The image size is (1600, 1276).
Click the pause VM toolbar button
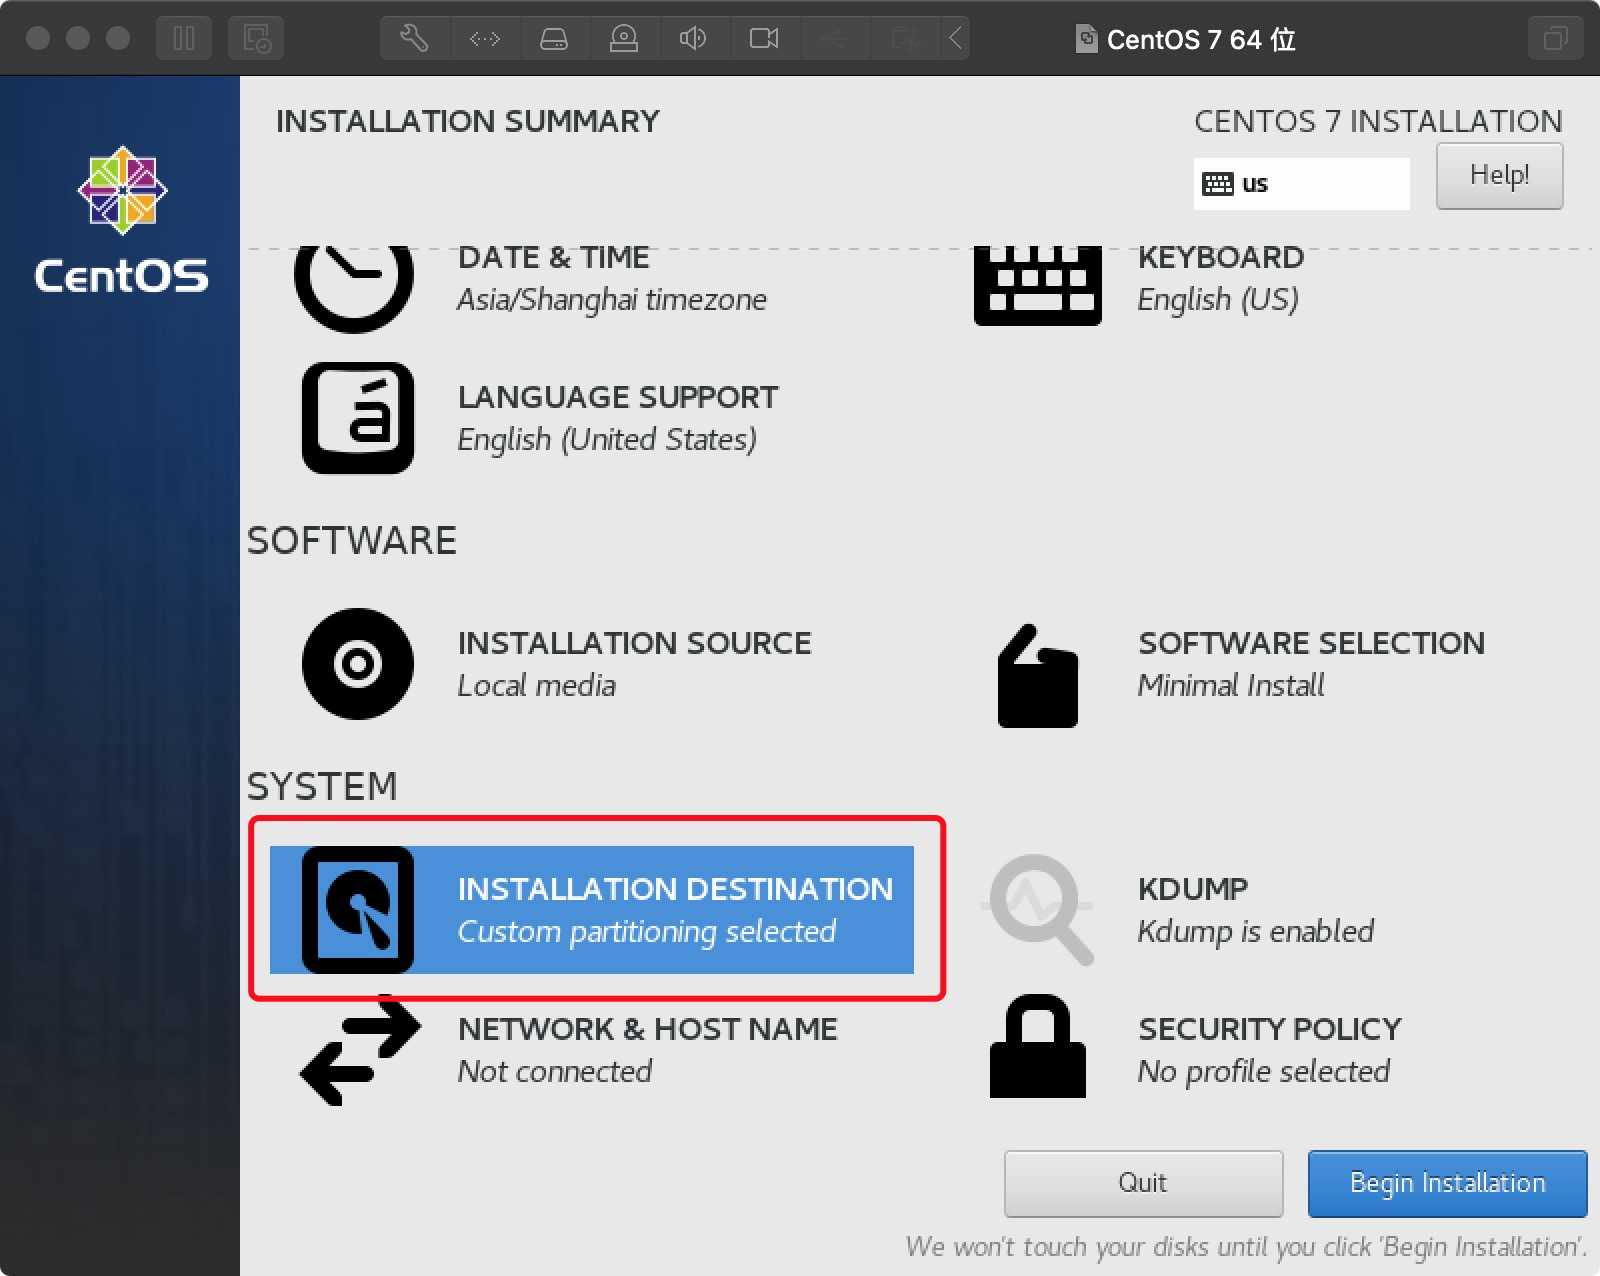coord(184,39)
